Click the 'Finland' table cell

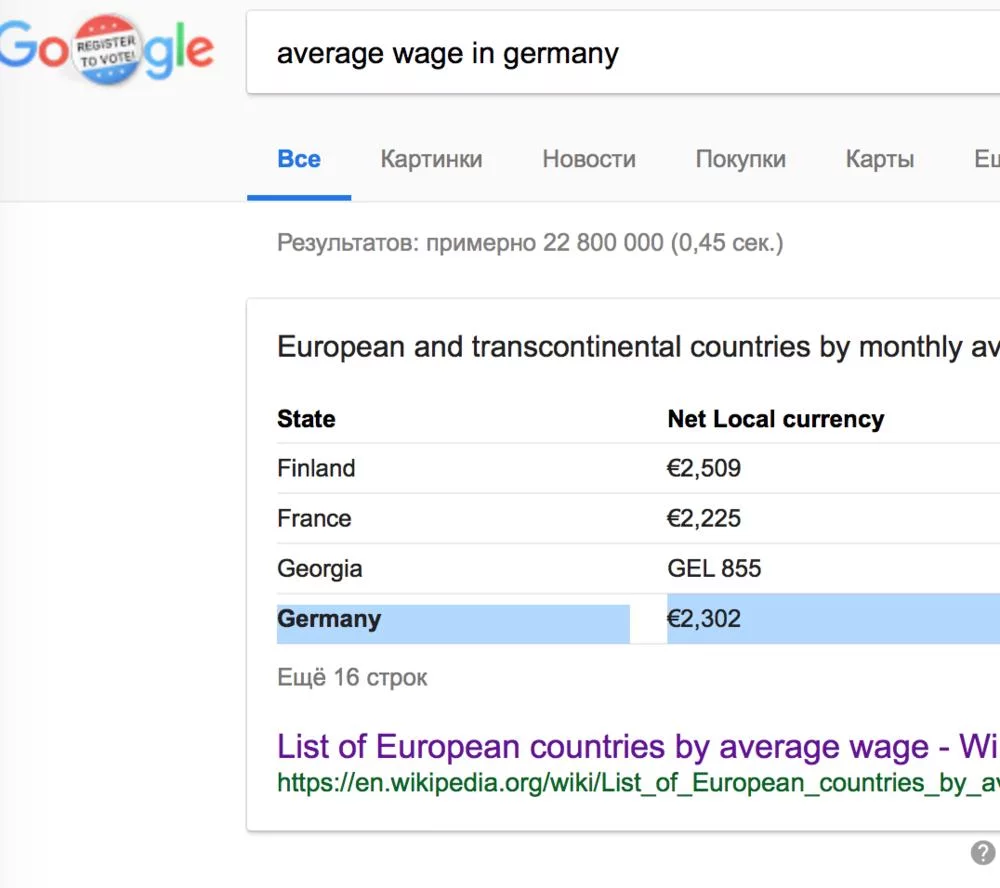(316, 468)
